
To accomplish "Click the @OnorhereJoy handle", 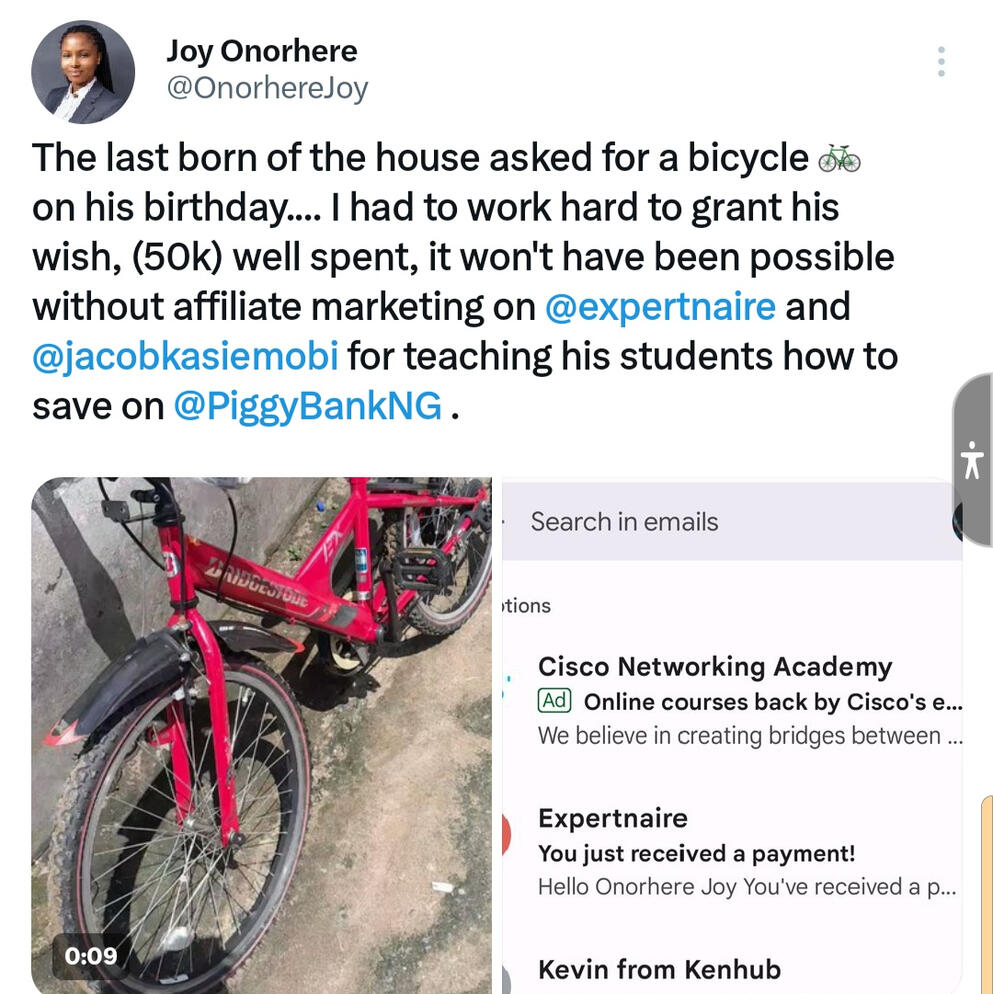I will click(267, 88).
